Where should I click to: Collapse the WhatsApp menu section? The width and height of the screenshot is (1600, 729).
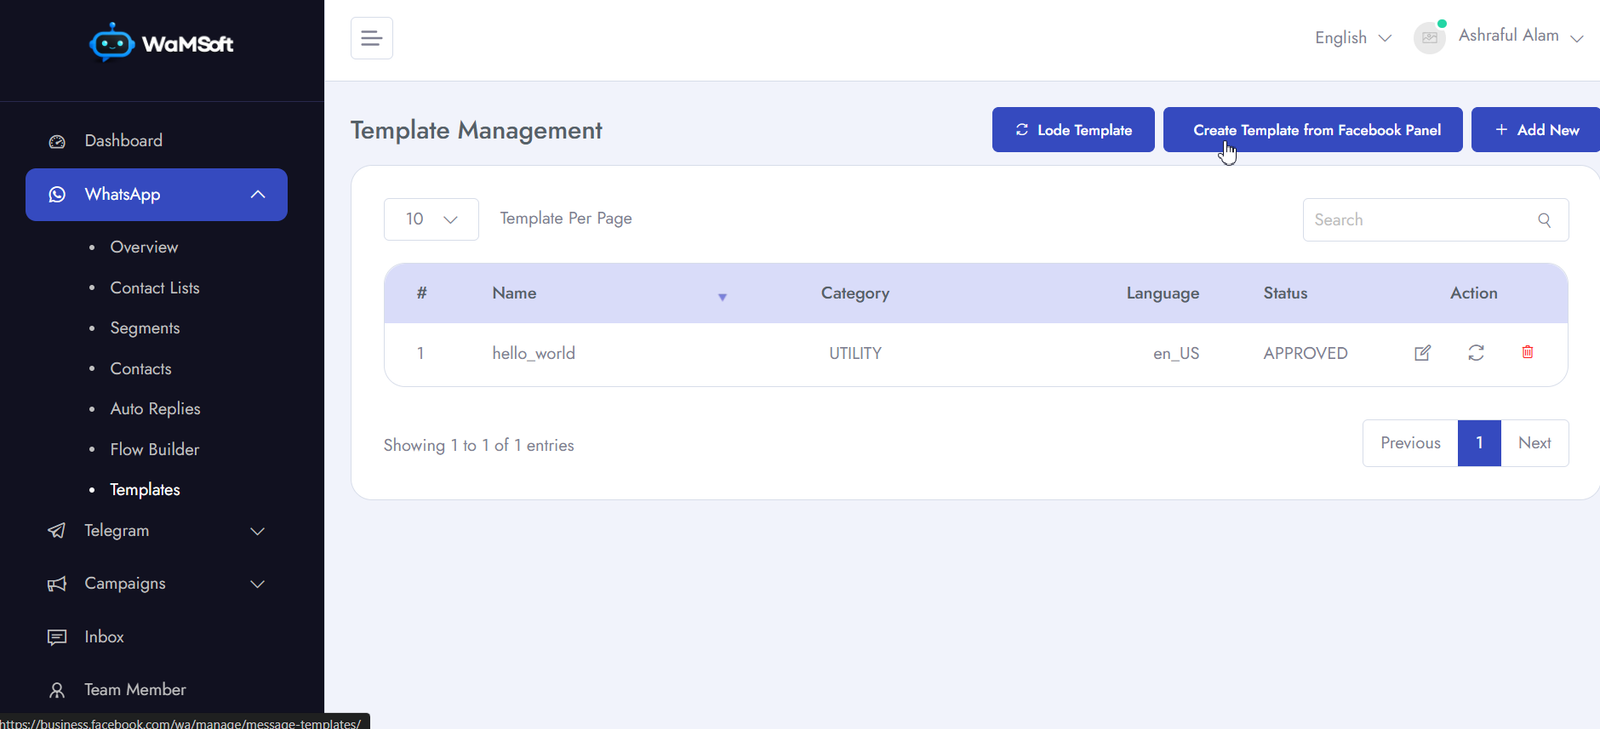tap(258, 194)
